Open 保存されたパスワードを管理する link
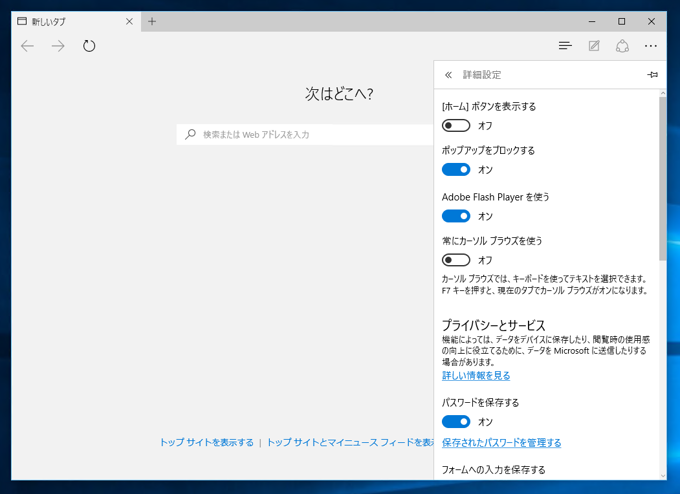The height and width of the screenshot is (494, 680). 501,443
